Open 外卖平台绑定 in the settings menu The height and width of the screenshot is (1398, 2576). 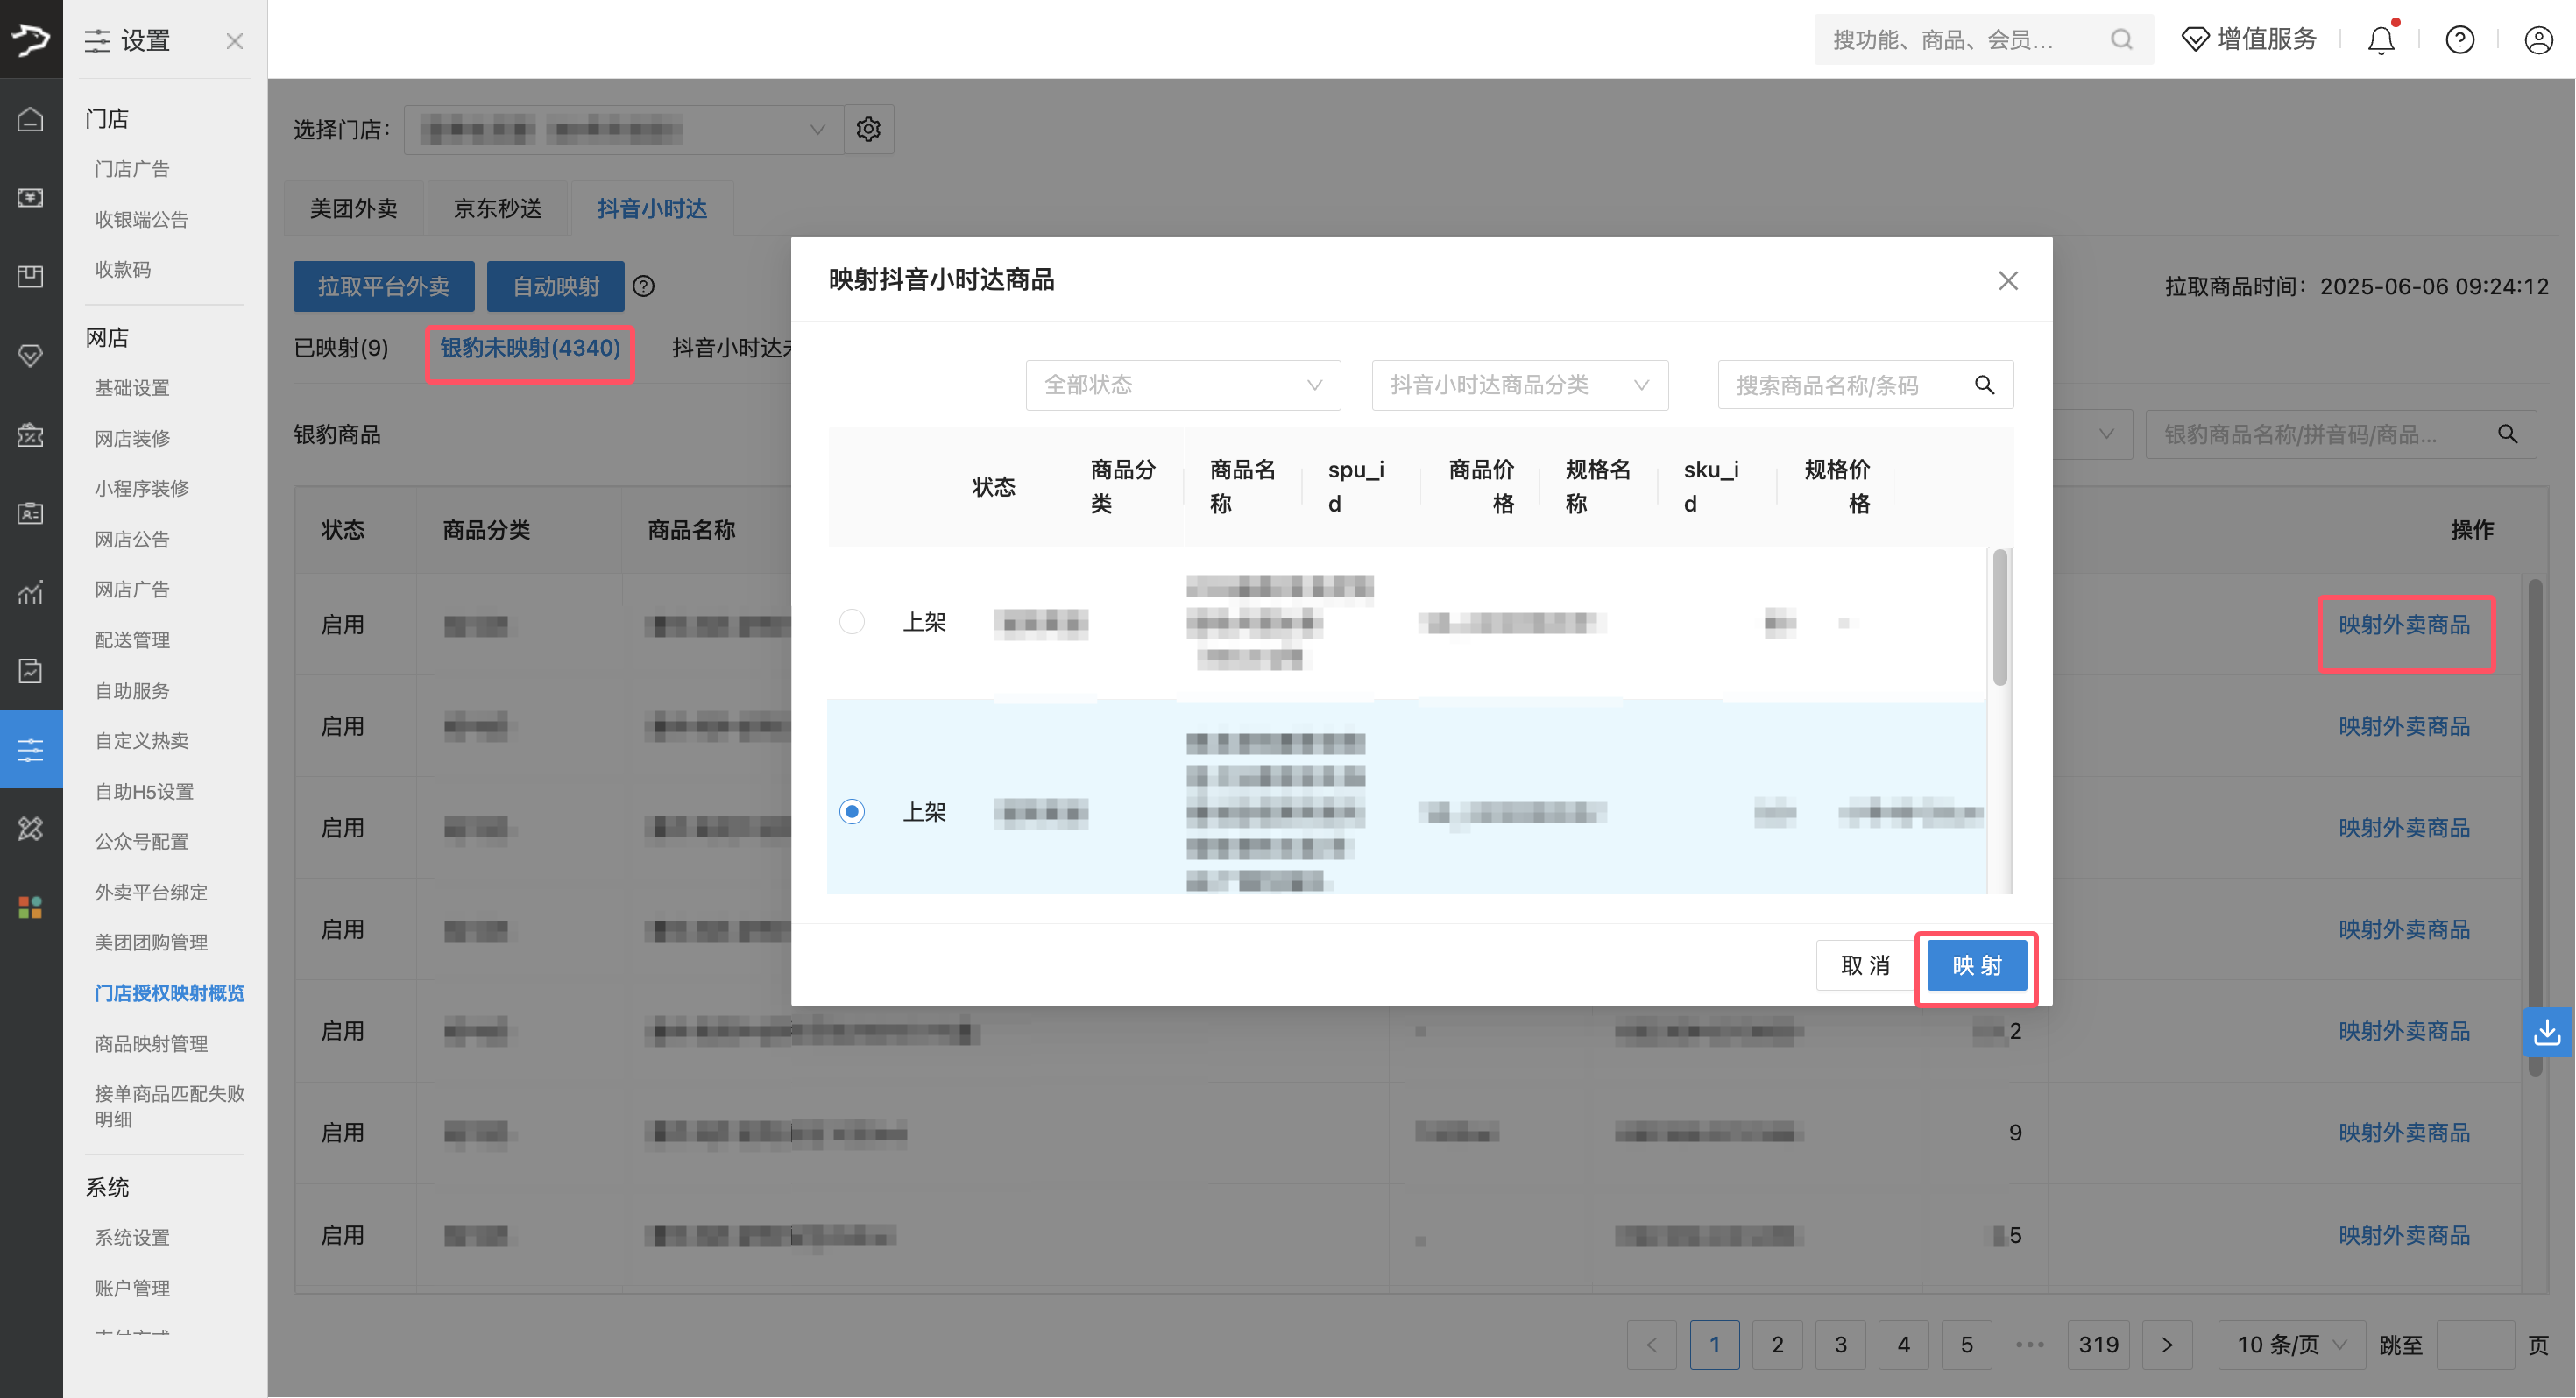pyautogui.click(x=151, y=891)
